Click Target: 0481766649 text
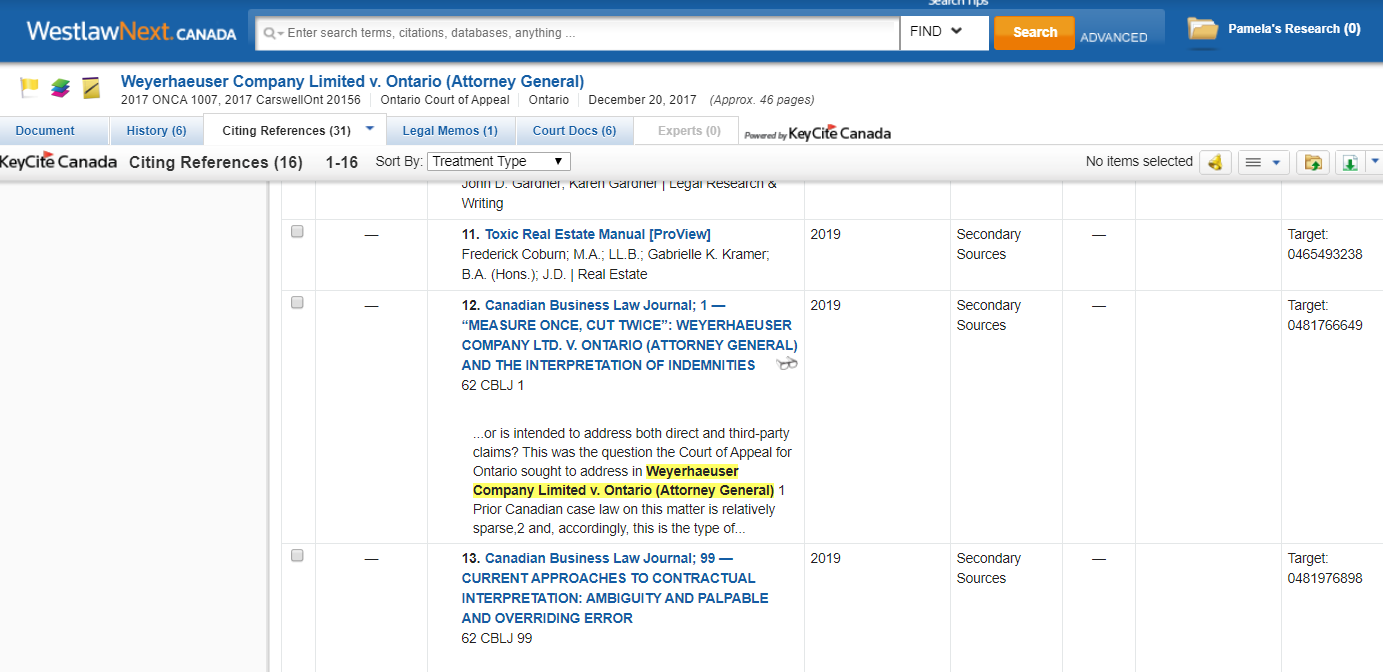 (x=1325, y=315)
